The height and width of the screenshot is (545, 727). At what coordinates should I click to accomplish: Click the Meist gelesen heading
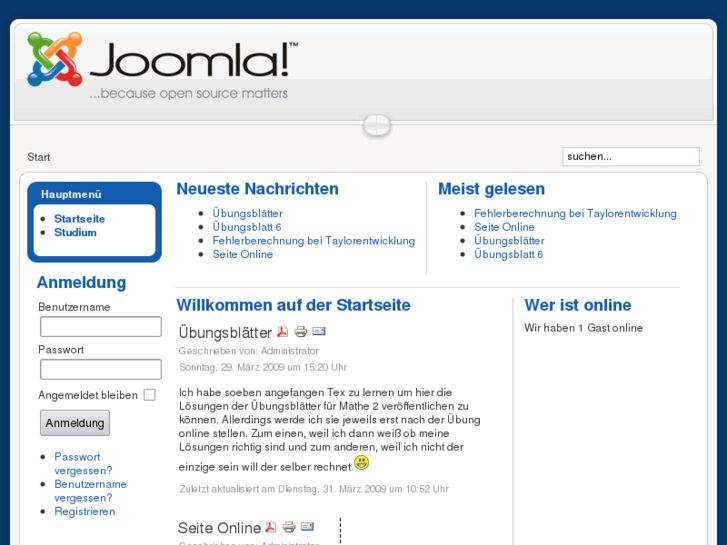[491, 189]
